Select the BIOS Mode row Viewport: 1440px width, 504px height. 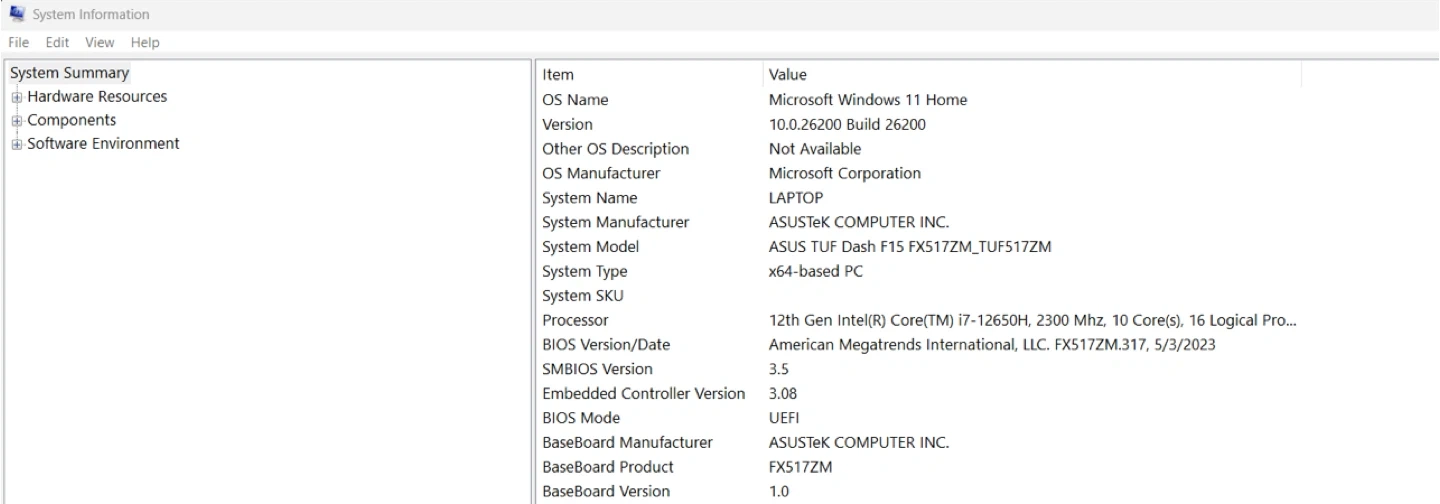tap(581, 418)
